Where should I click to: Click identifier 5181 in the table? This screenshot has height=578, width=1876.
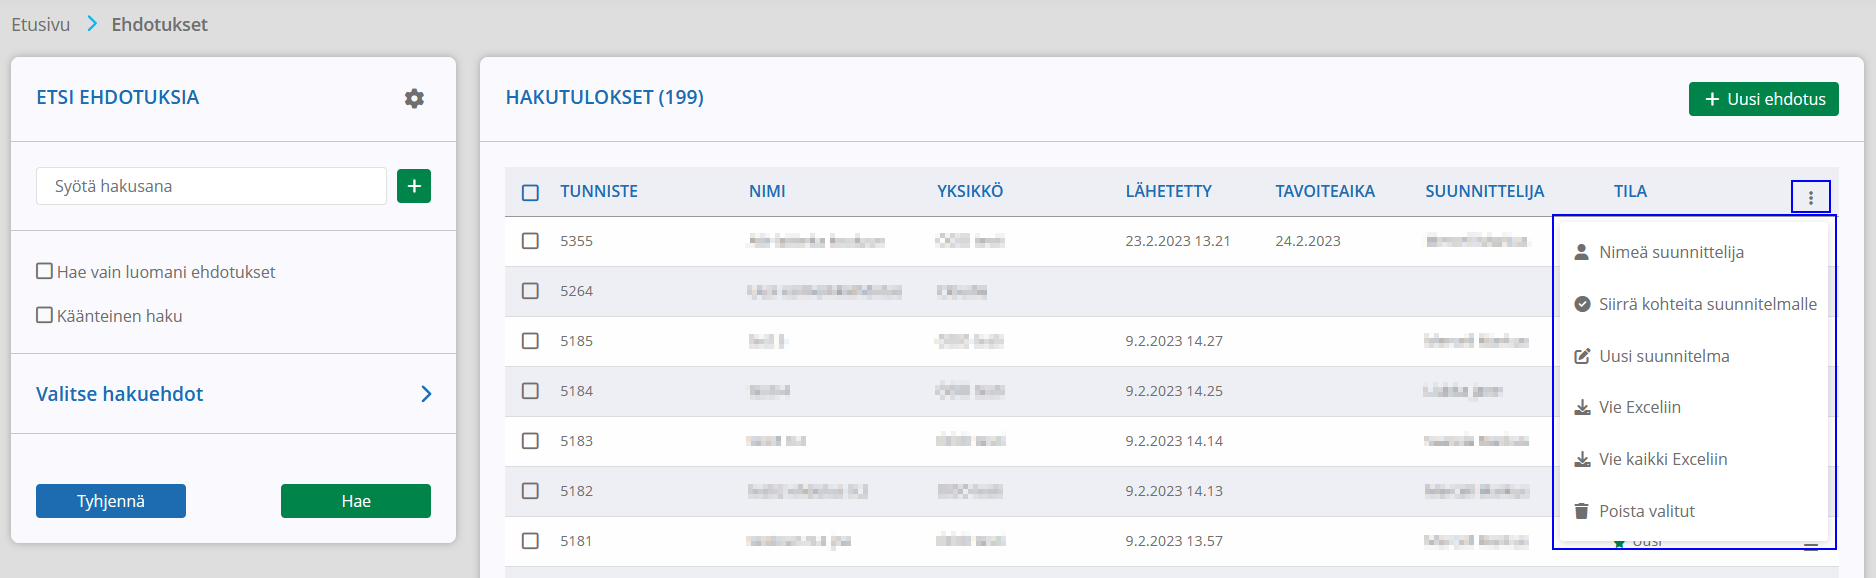(577, 541)
